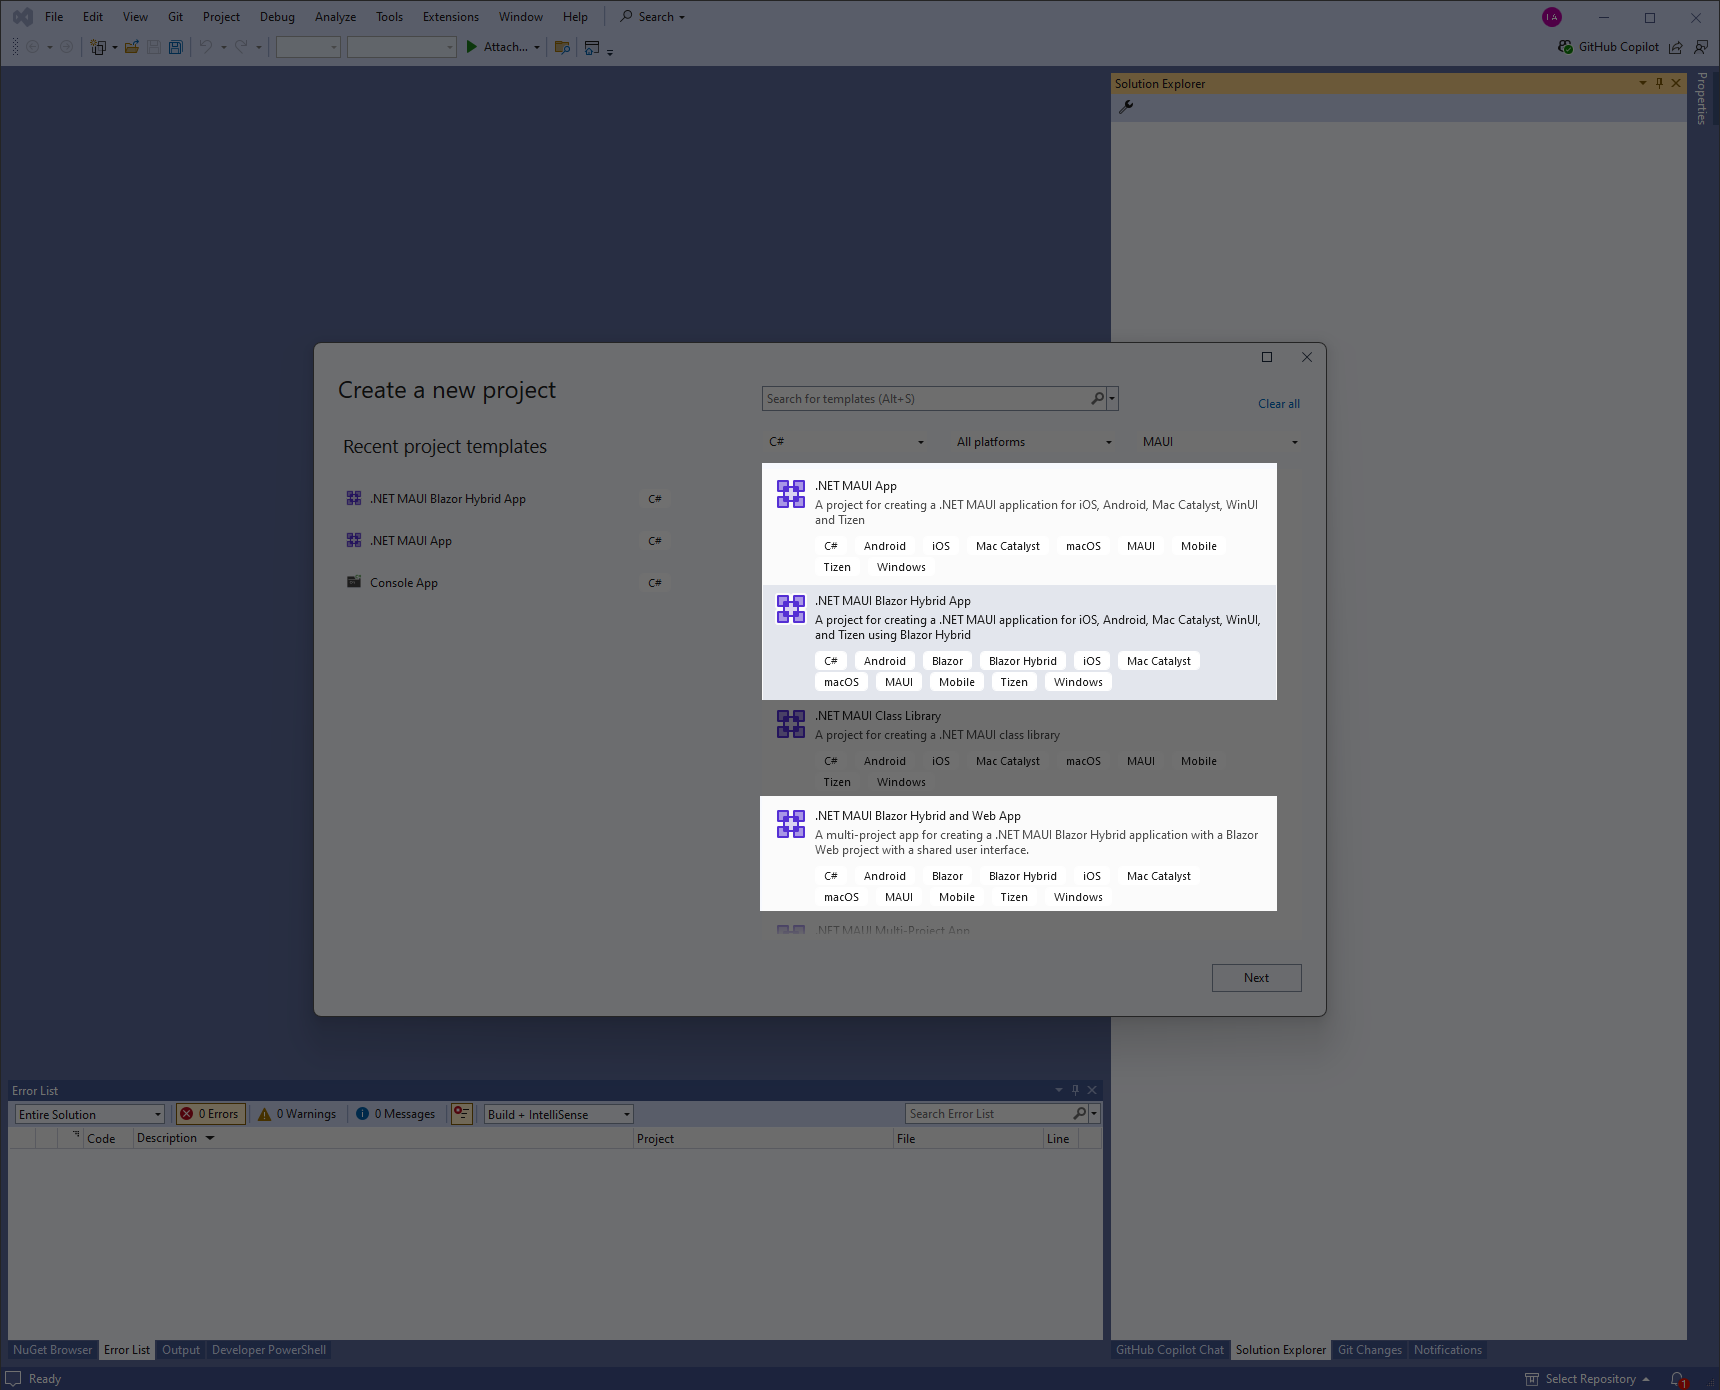This screenshot has height=1390, width=1720.
Task: Click the Open File folder icon in toolbar
Action: coord(131,47)
